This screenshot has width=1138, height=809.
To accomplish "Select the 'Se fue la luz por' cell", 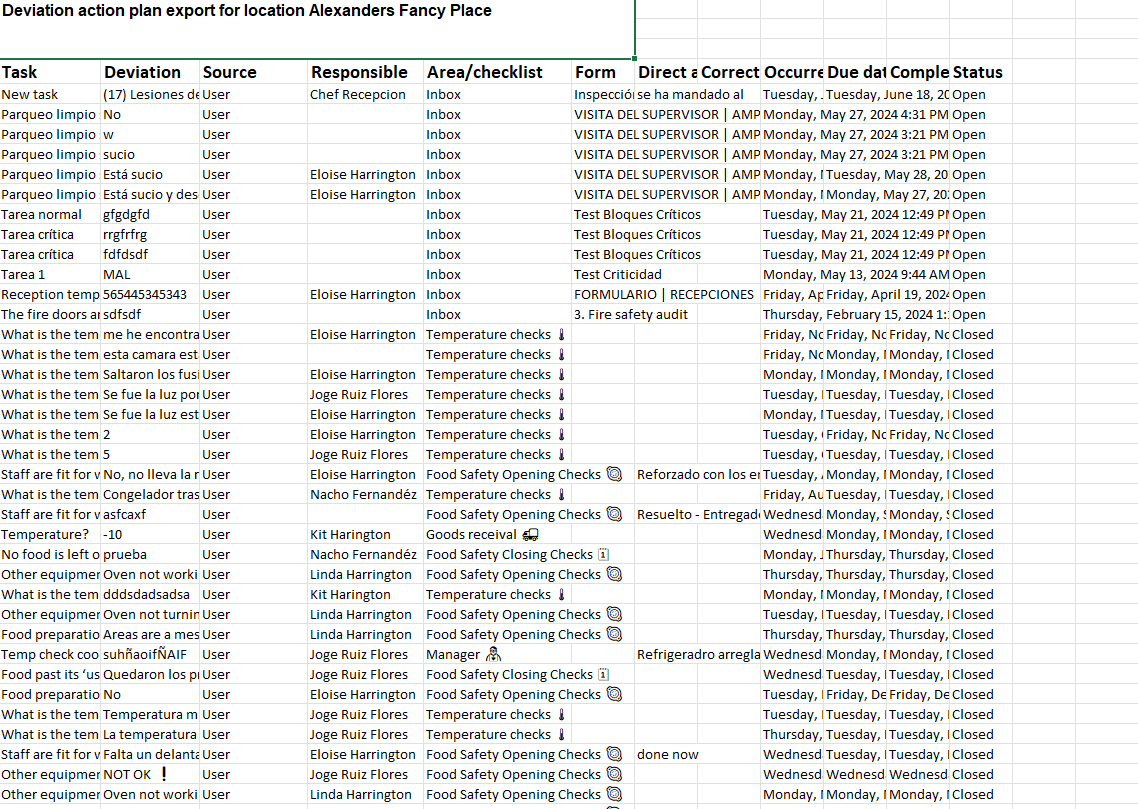I will pos(150,395).
